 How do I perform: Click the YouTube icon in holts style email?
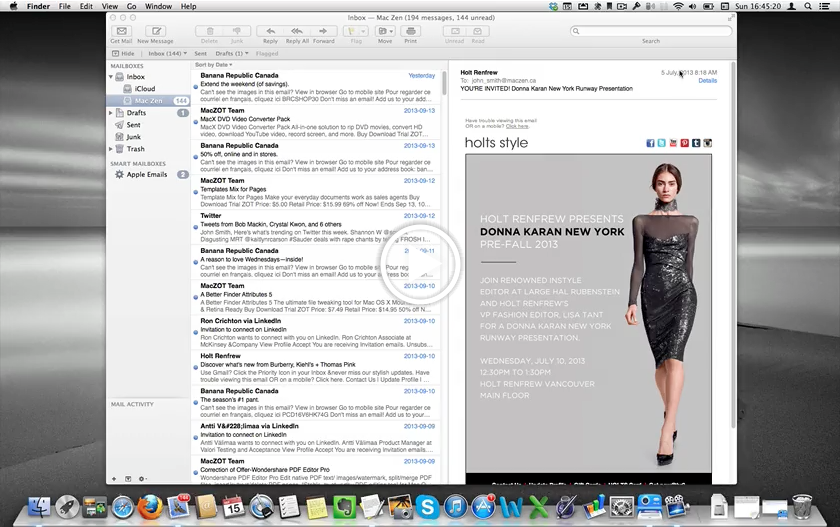pyautogui.click(x=673, y=143)
